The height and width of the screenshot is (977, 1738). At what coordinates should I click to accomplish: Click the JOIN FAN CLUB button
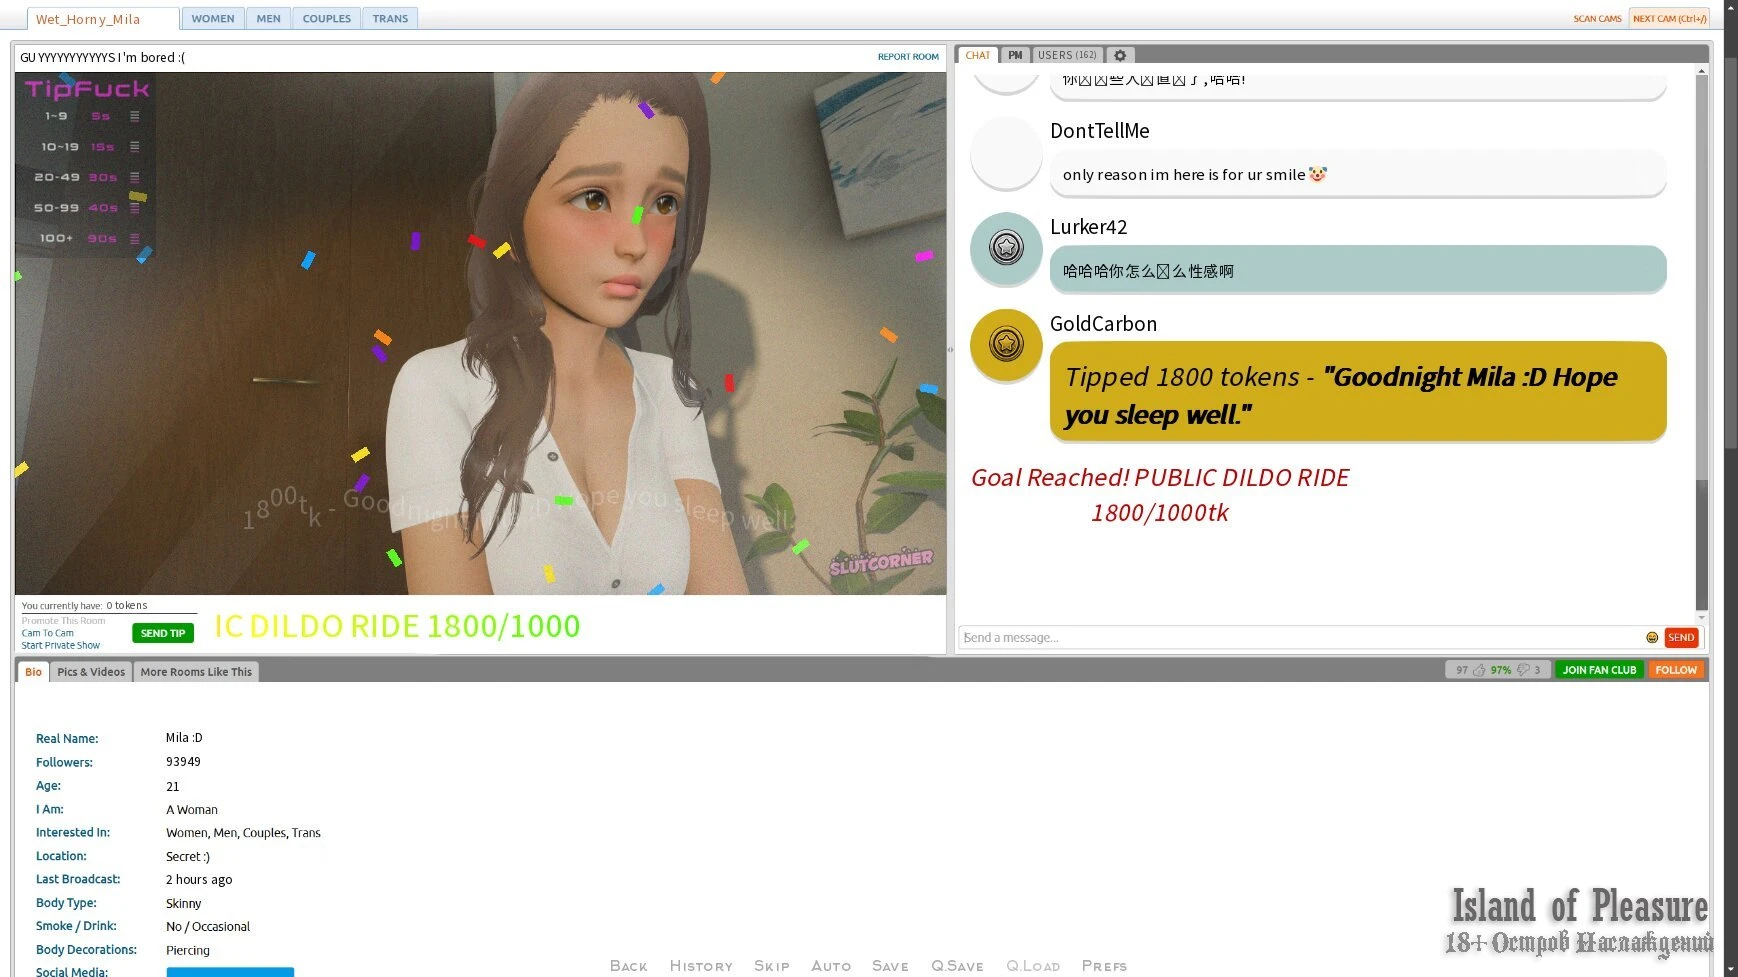click(1598, 670)
